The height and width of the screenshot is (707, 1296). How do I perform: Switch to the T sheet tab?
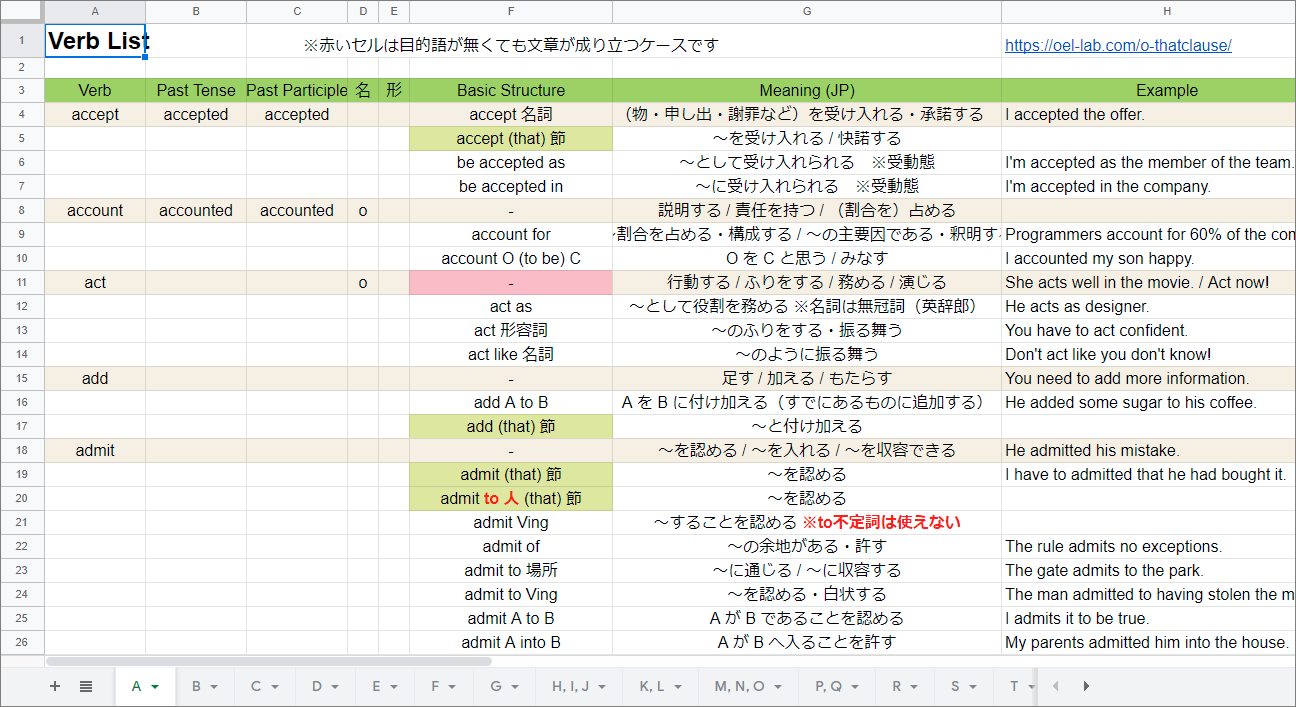(1015, 686)
